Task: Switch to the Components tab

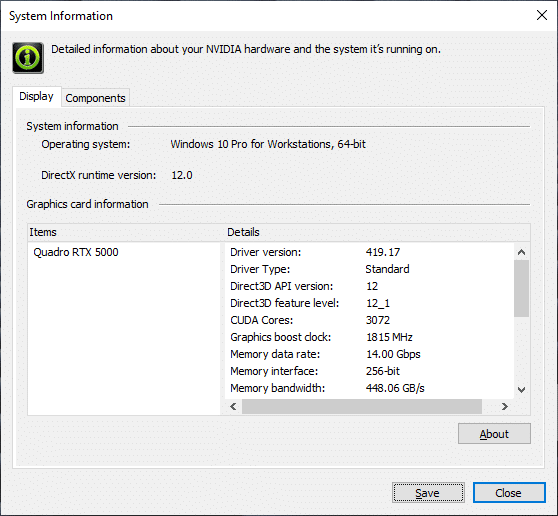Action: click(95, 98)
